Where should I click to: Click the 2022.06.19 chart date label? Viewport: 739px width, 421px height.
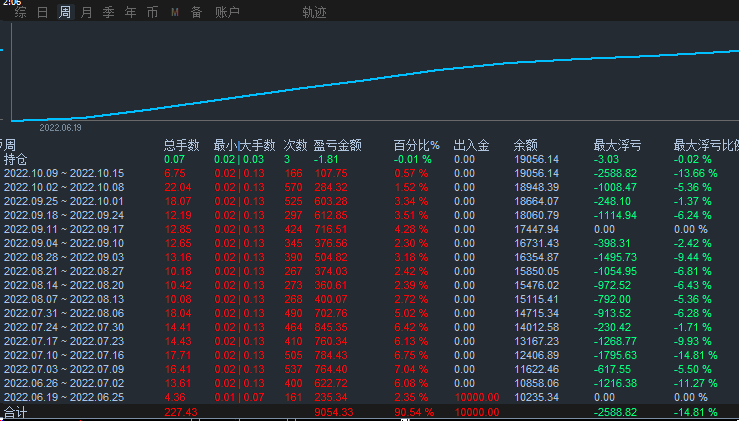click(x=60, y=128)
